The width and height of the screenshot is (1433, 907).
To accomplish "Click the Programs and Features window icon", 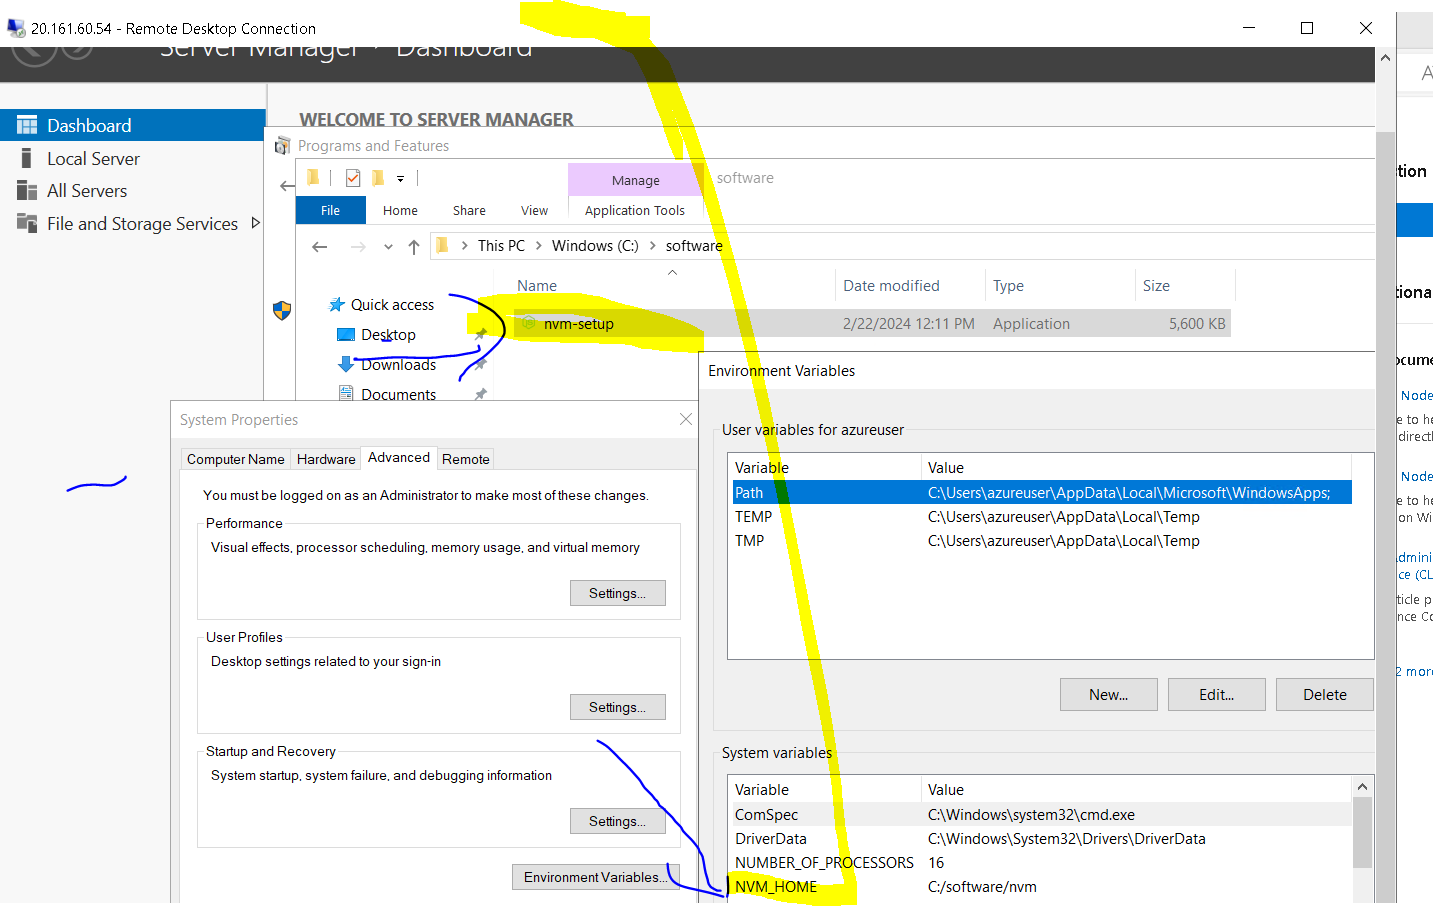I will pos(283,146).
